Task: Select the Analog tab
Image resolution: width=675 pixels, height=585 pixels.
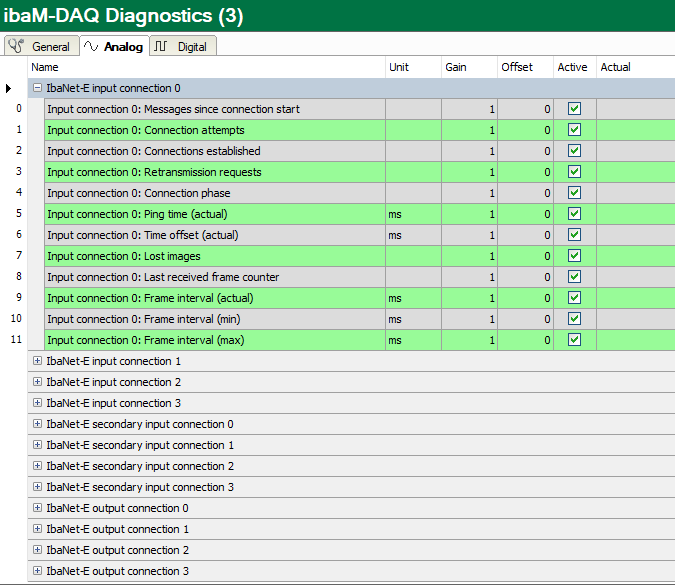Action: coord(115,46)
